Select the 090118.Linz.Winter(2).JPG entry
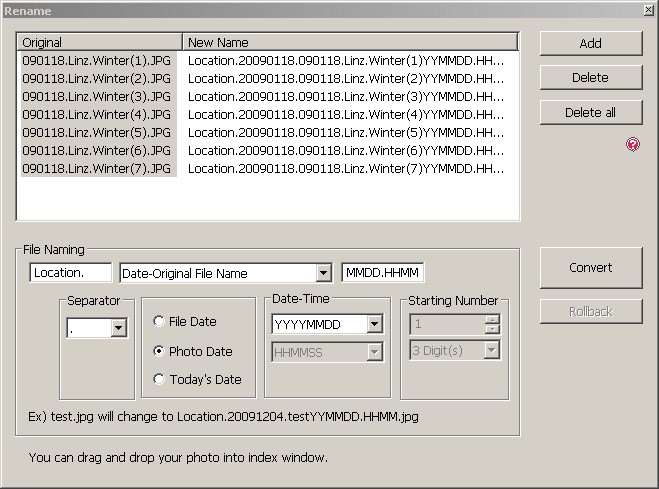This screenshot has width=659, height=489. point(97,79)
